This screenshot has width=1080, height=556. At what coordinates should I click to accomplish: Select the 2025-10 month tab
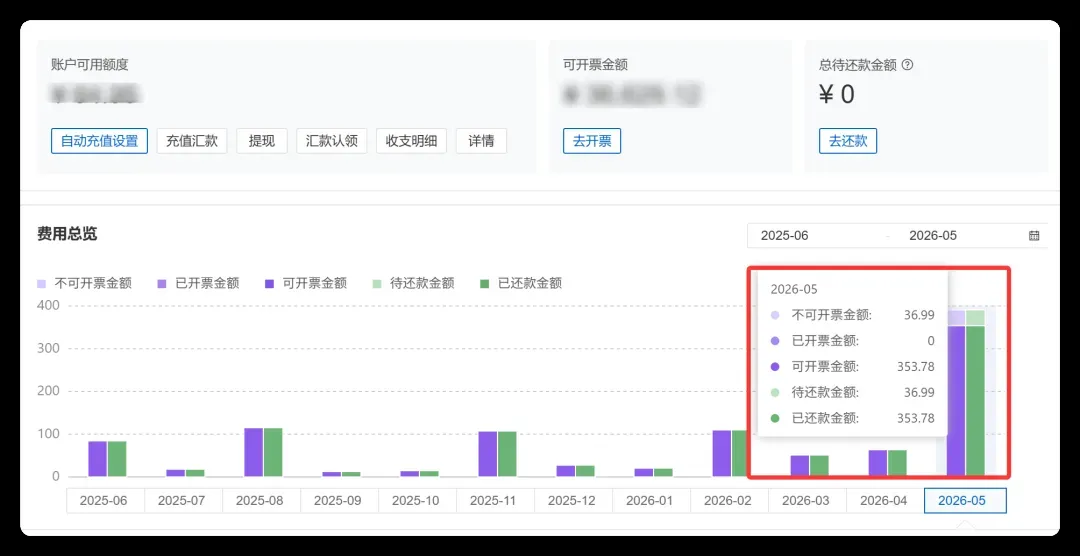417,501
